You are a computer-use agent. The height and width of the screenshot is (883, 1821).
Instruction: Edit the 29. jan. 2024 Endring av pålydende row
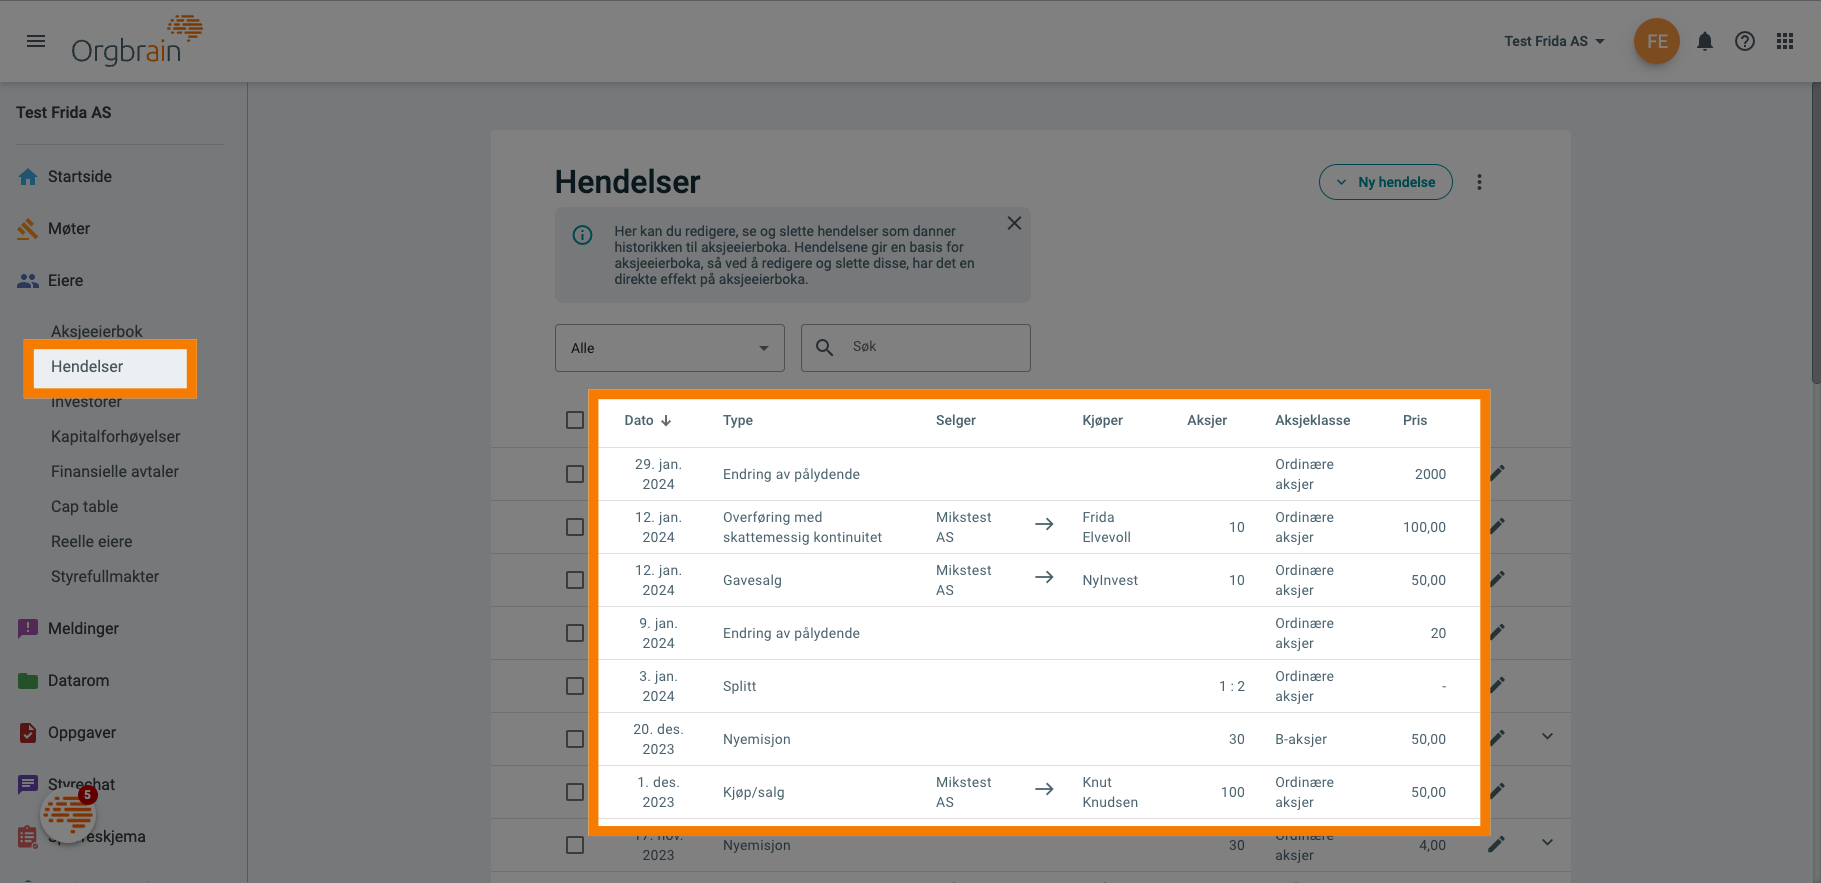click(1497, 473)
